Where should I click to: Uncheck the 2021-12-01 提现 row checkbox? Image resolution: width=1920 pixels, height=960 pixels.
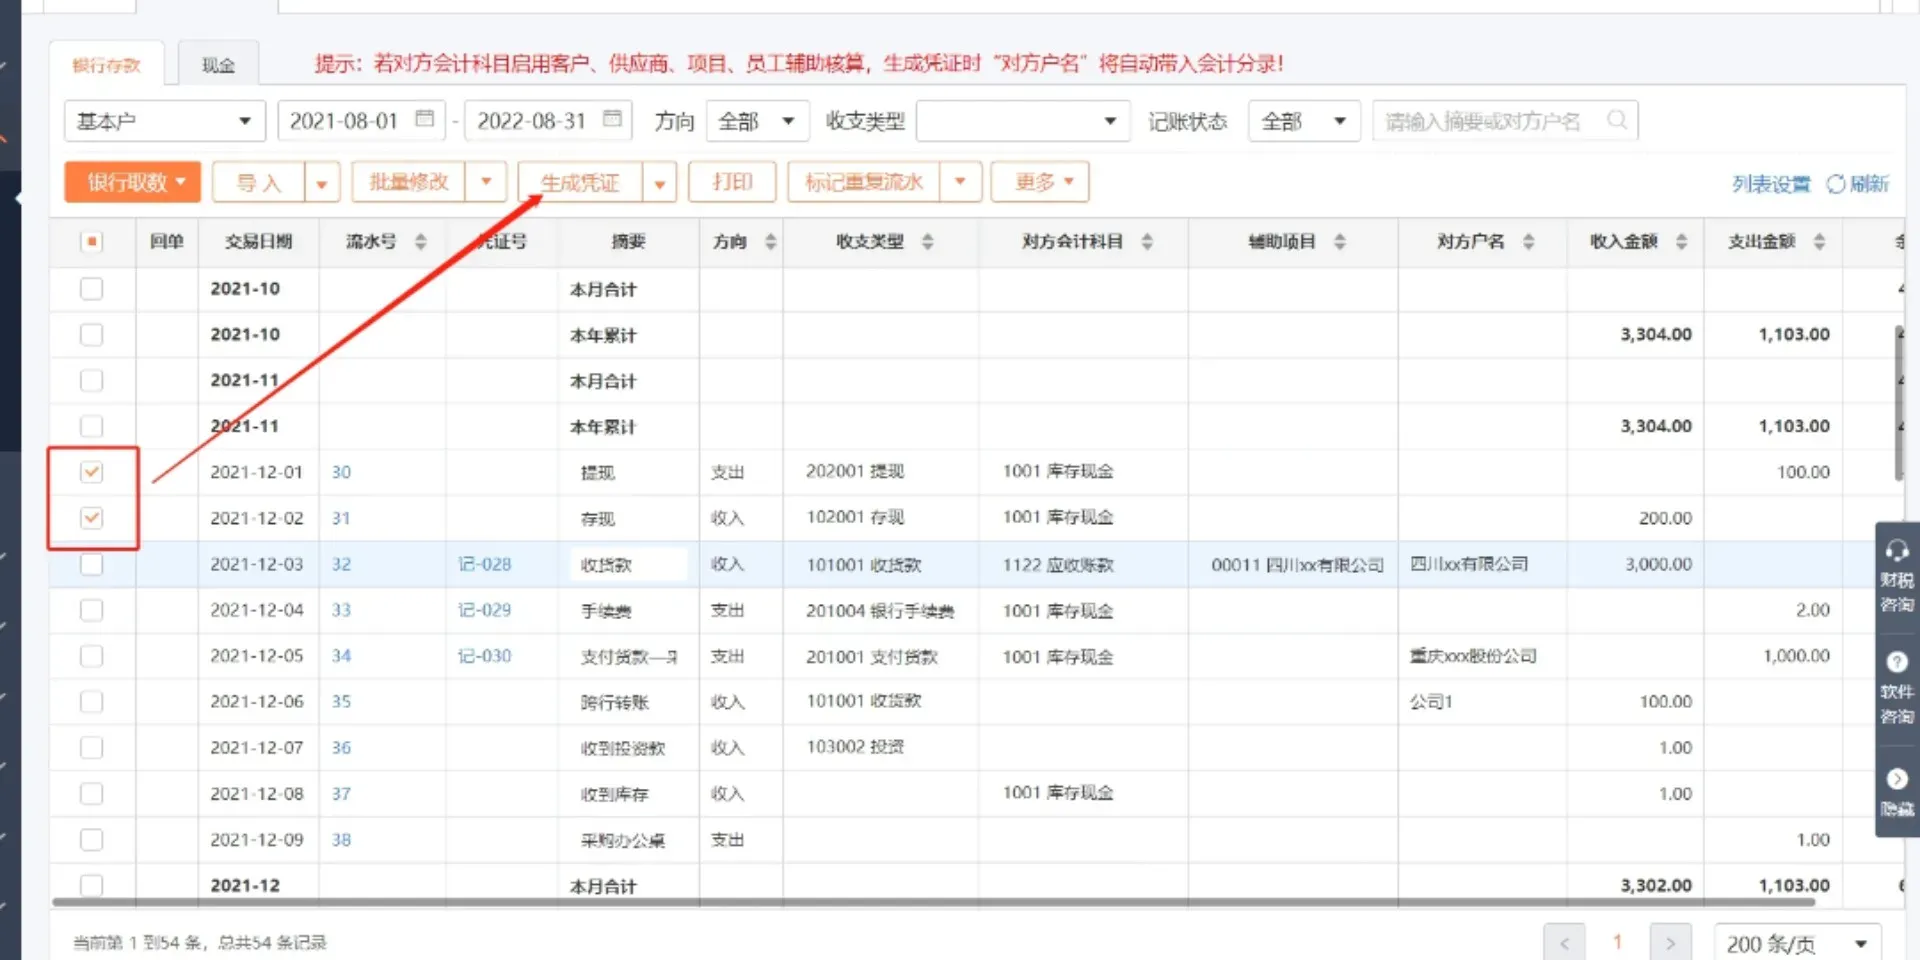tap(91, 472)
